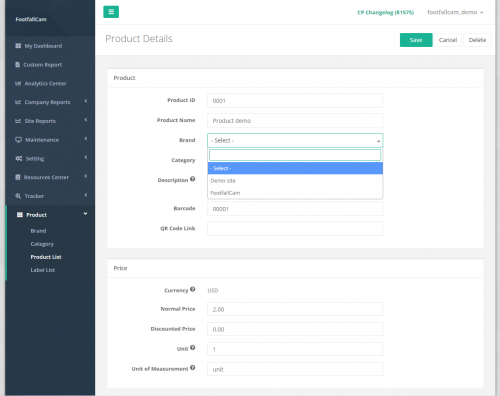The width and height of the screenshot is (500, 396).
Task: Collapse Product submenu arrow
Action: [85, 214]
